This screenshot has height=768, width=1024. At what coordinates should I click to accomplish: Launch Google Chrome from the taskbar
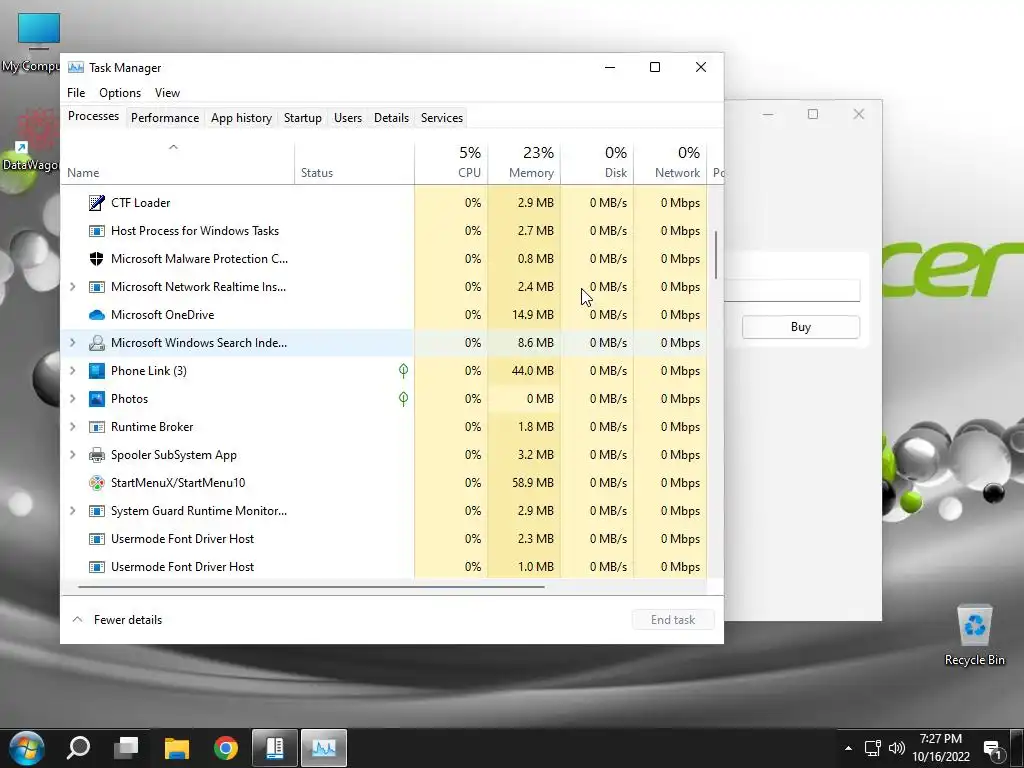click(x=226, y=748)
